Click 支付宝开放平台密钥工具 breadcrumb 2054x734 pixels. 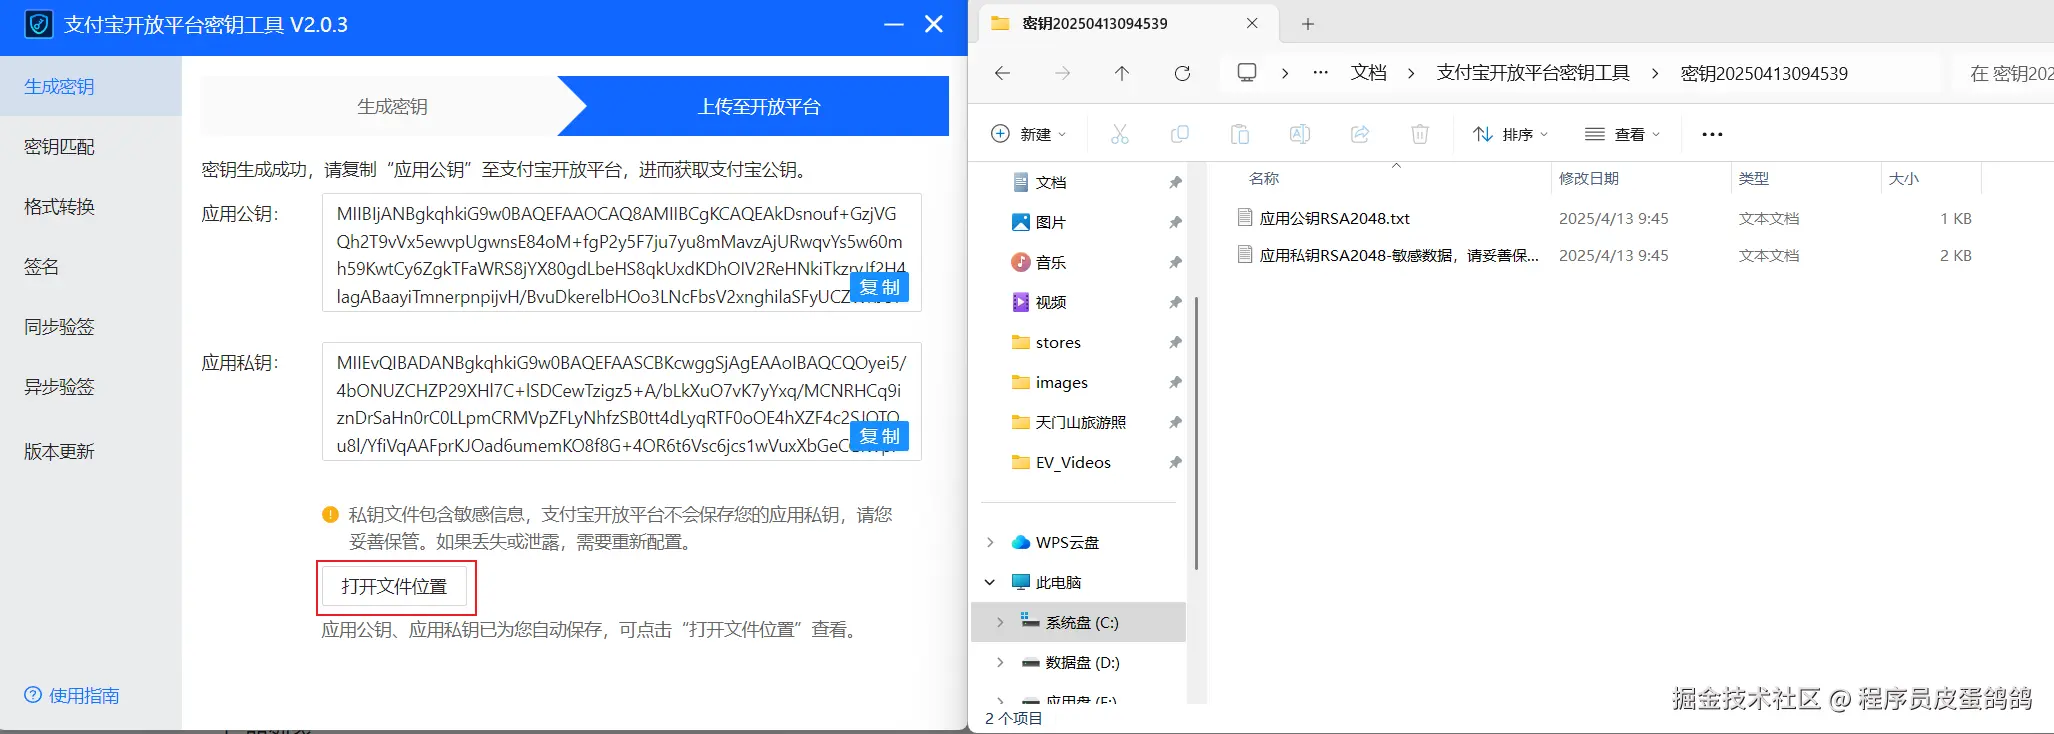(x=1533, y=73)
